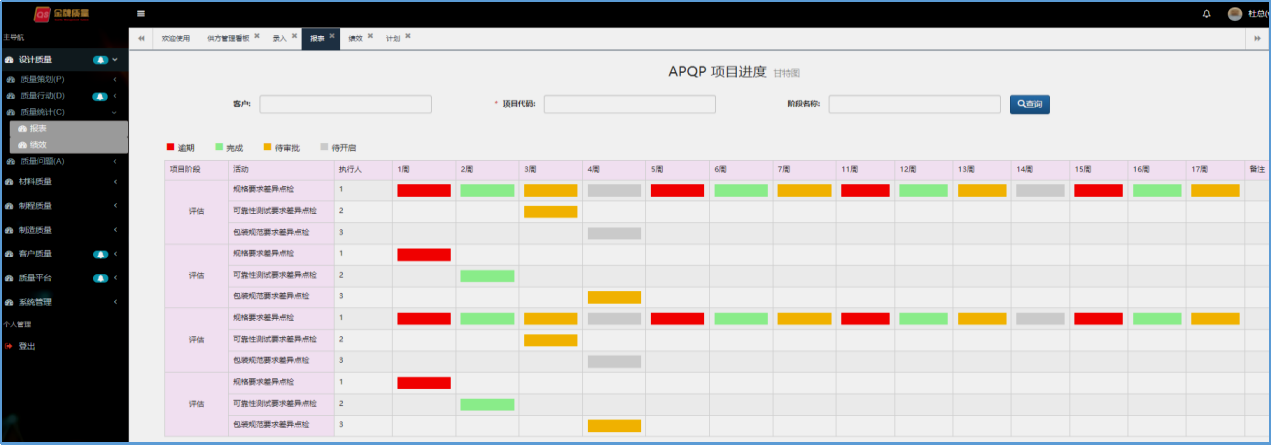Expand the 质量策划(P) submenu
This screenshot has width=1273, height=447.
115,79
